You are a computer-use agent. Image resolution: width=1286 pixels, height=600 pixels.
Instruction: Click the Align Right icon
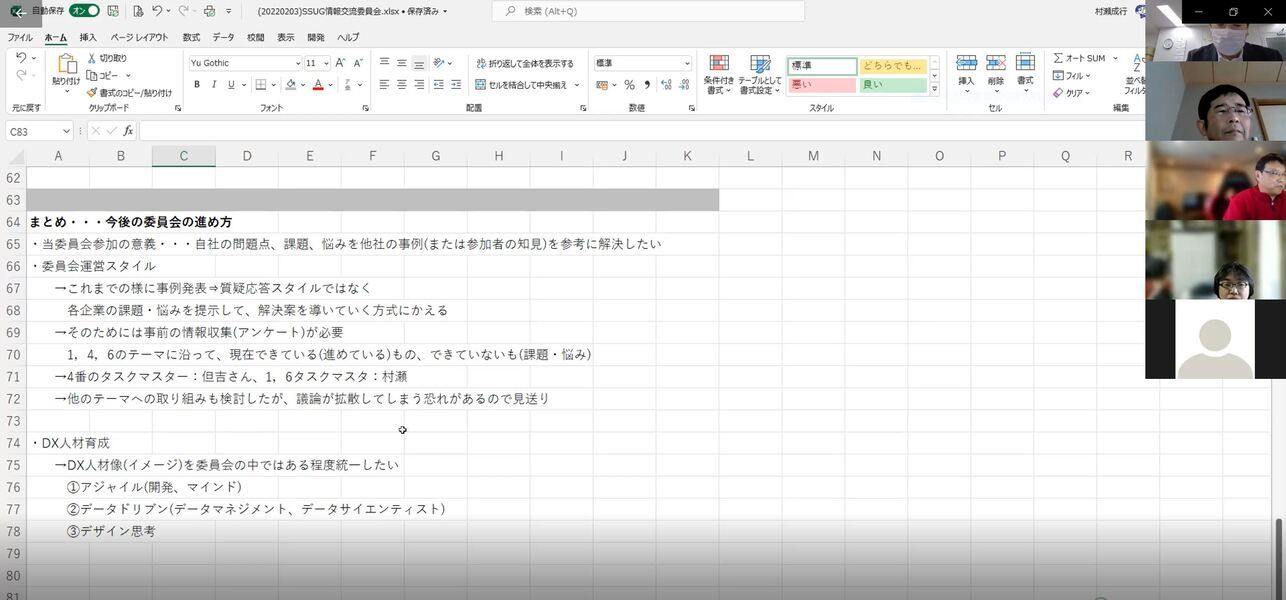[x=418, y=85]
